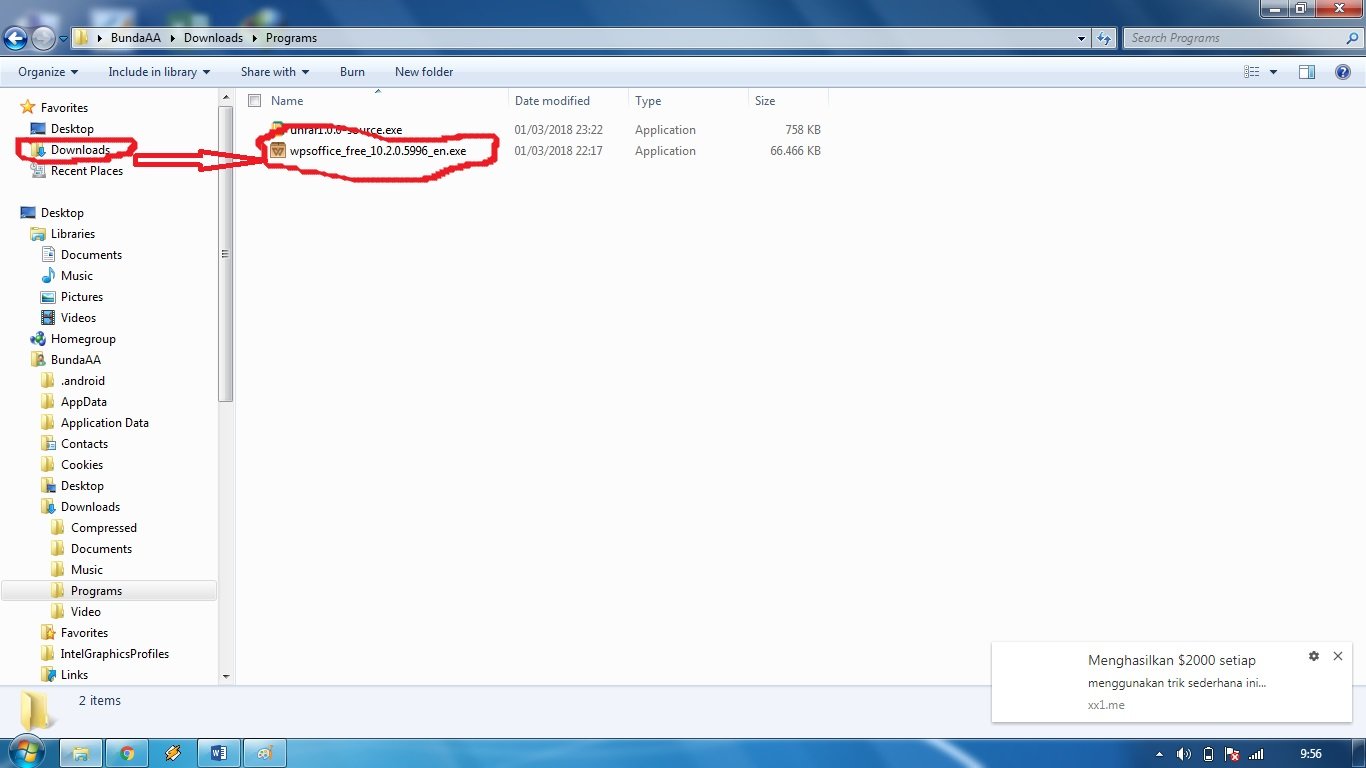This screenshot has width=1366, height=768.
Task: Open Google Chrome from taskbar
Action: 127,753
